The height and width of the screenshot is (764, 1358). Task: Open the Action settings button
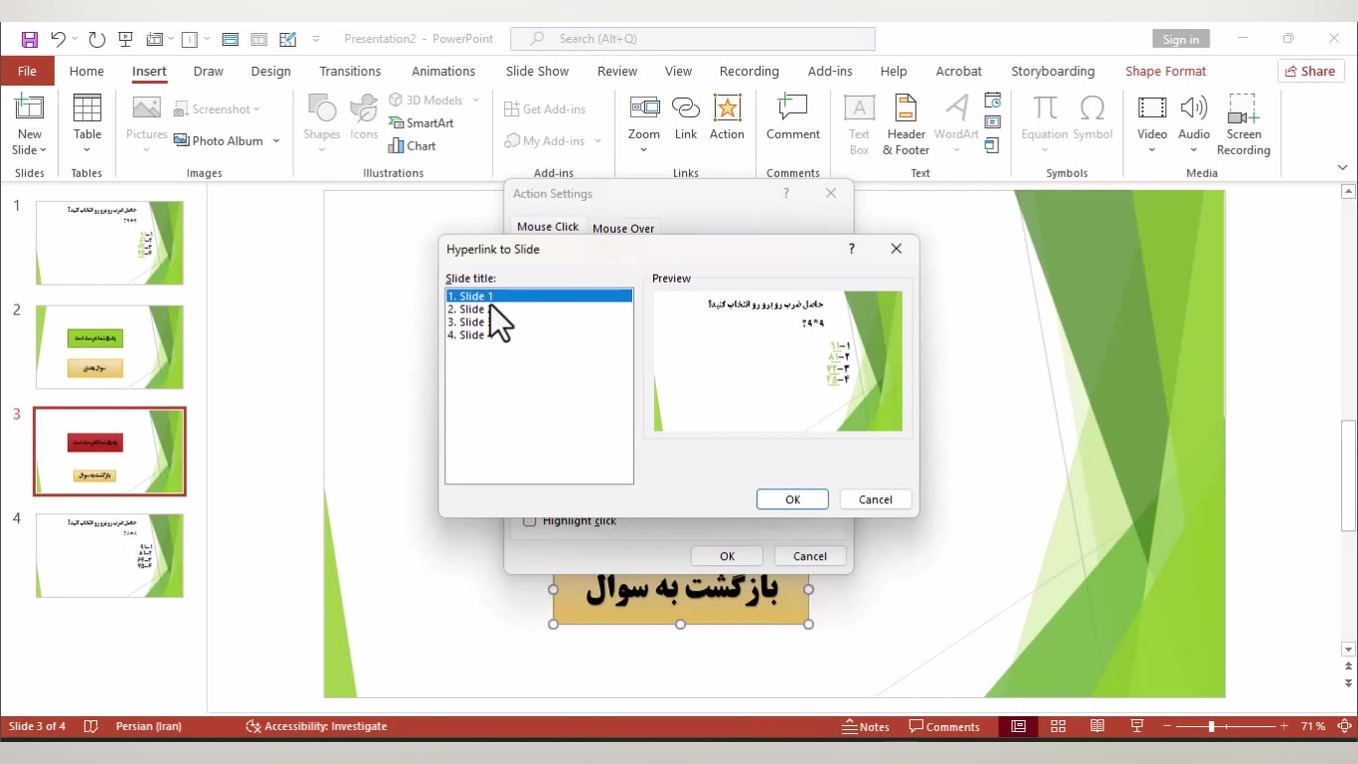pyautogui.click(x=727, y=119)
